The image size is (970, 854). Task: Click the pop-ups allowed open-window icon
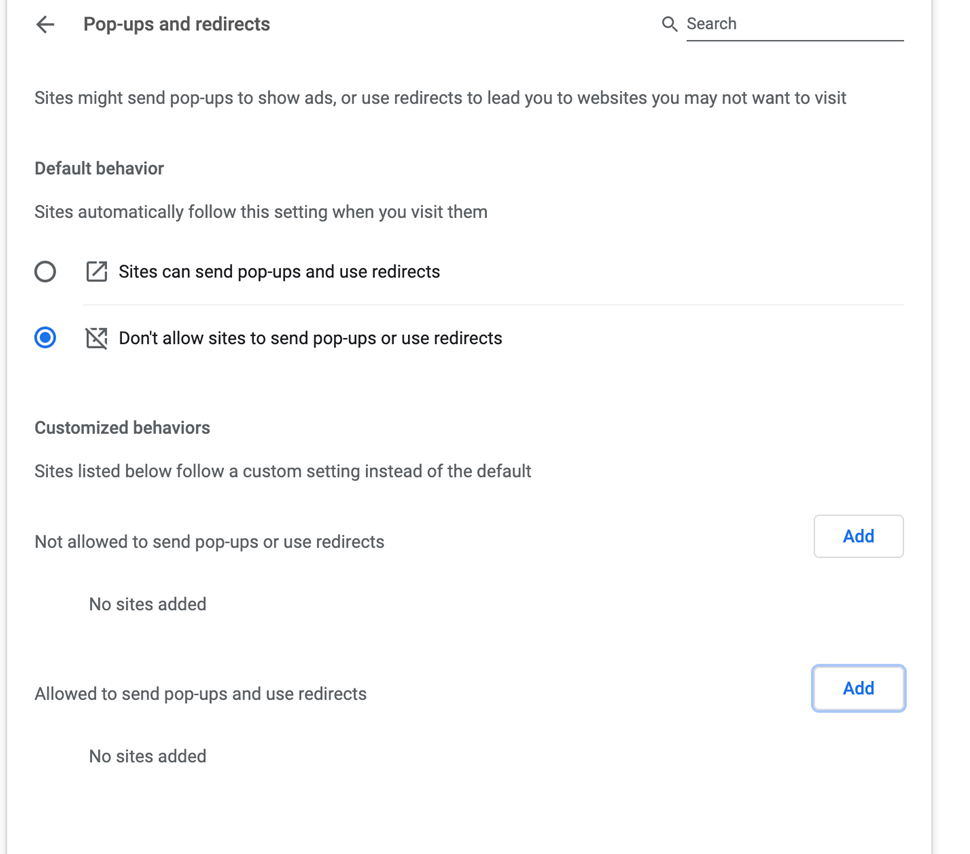pos(96,272)
